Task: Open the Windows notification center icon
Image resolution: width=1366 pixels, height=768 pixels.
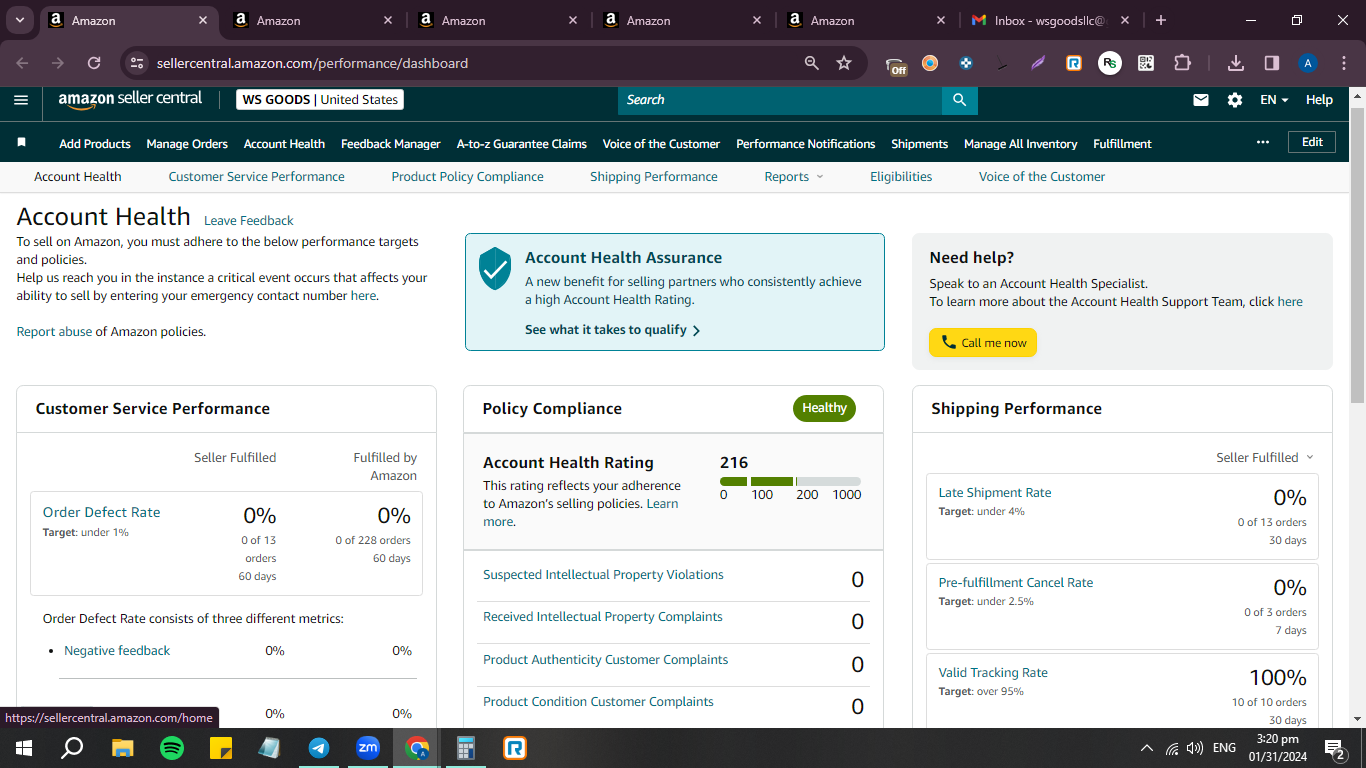Action: tap(1334, 748)
